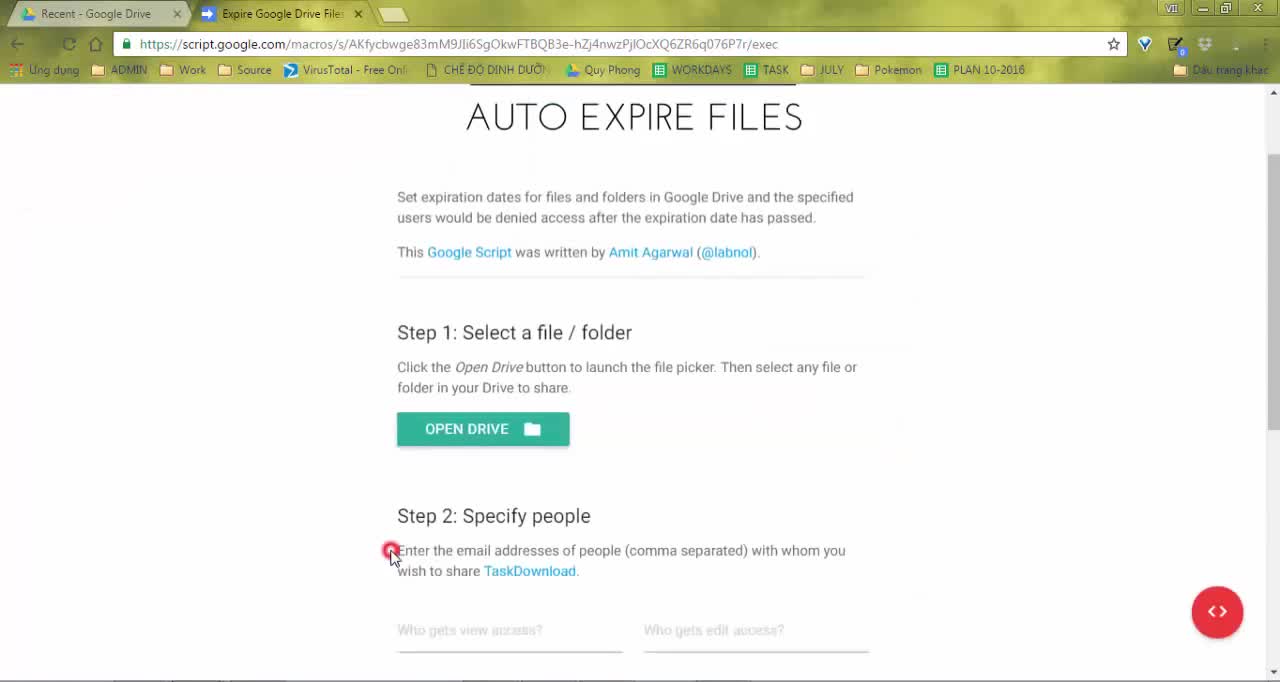Visit the Amit Agarwal link
Viewport: 1280px width, 682px height.
[x=650, y=252]
